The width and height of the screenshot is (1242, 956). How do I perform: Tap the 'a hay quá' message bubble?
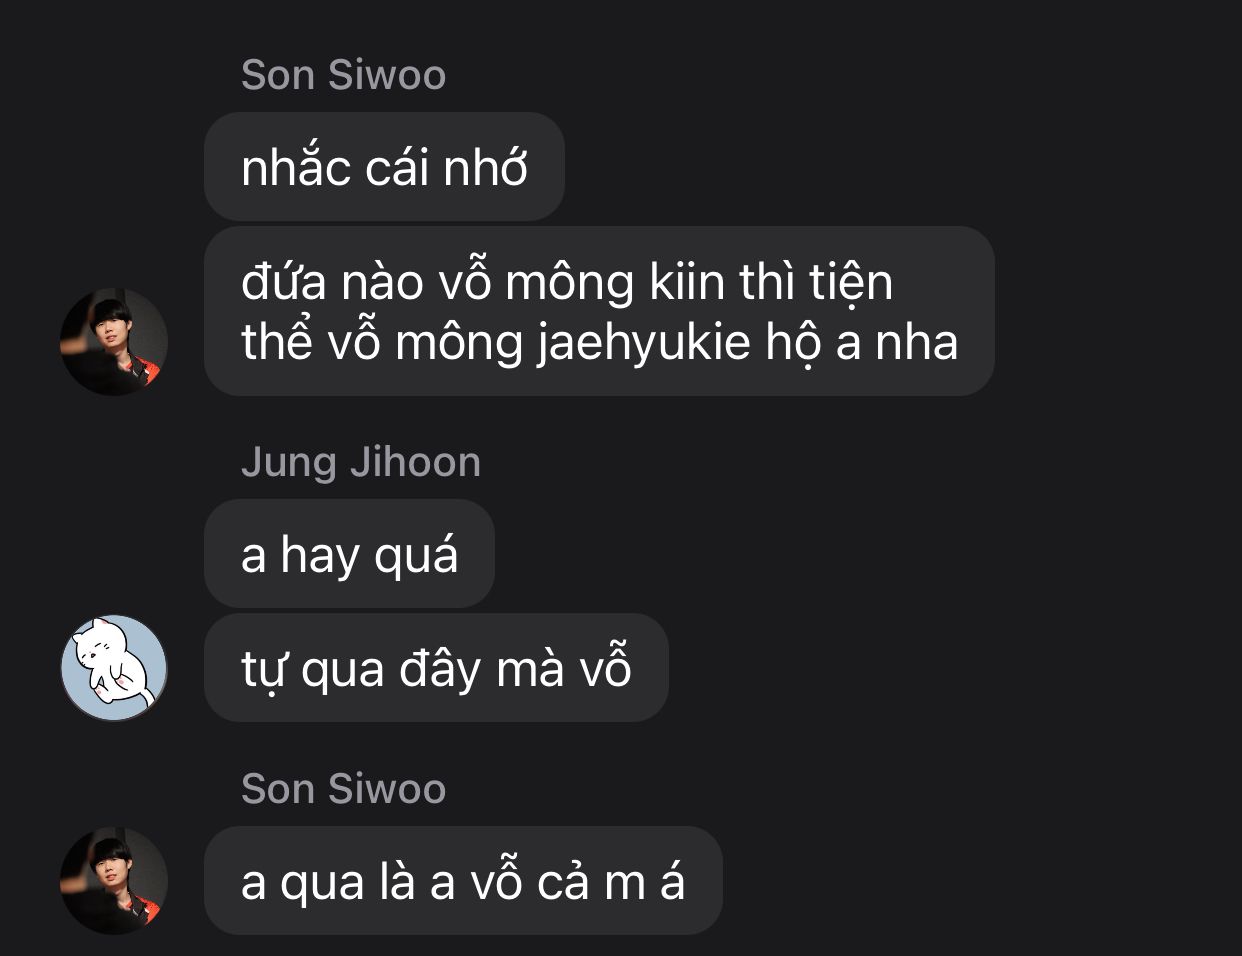(x=349, y=554)
